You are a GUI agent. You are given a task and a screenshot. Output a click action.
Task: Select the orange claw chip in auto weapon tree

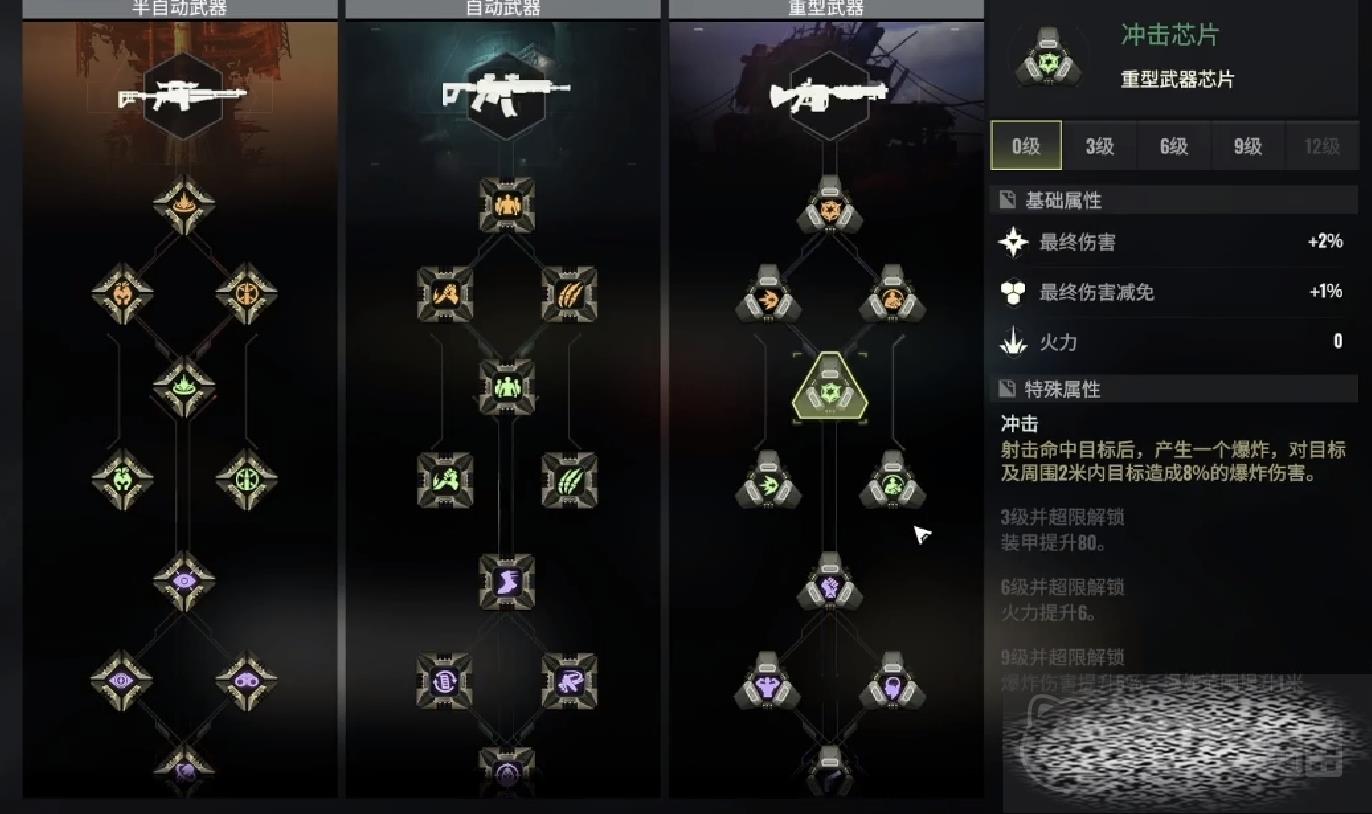click(569, 294)
